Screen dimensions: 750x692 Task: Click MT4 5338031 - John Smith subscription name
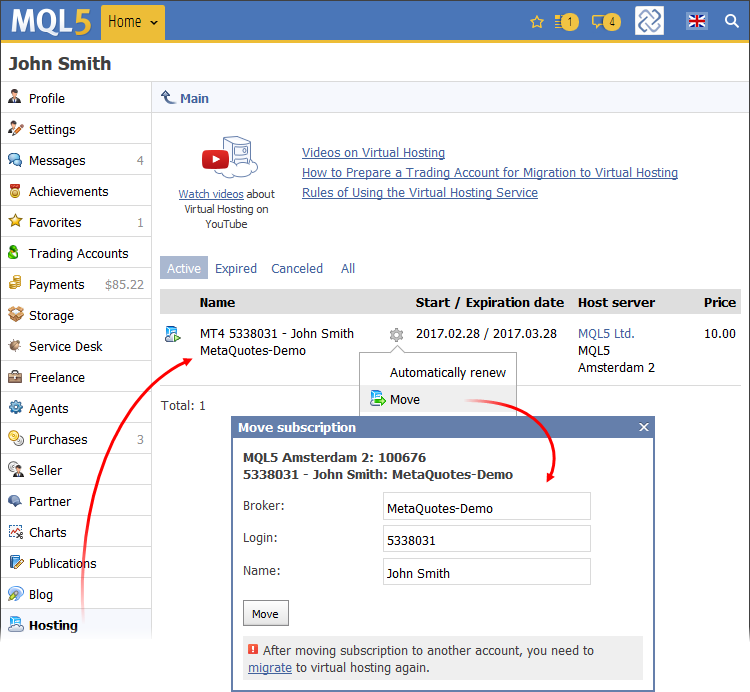pos(277,333)
